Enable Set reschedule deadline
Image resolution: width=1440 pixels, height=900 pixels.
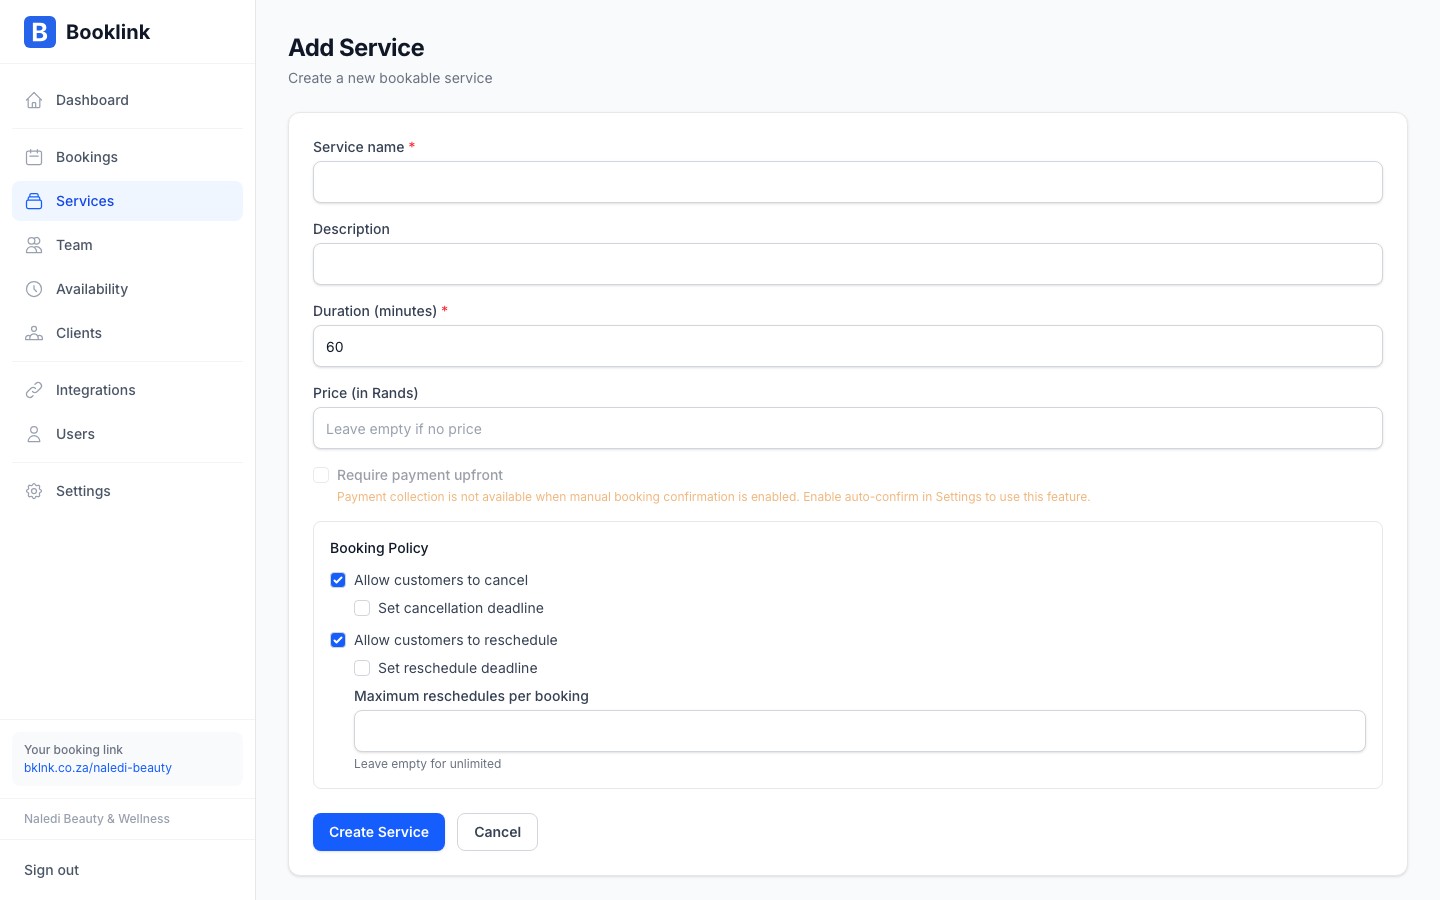362,668
